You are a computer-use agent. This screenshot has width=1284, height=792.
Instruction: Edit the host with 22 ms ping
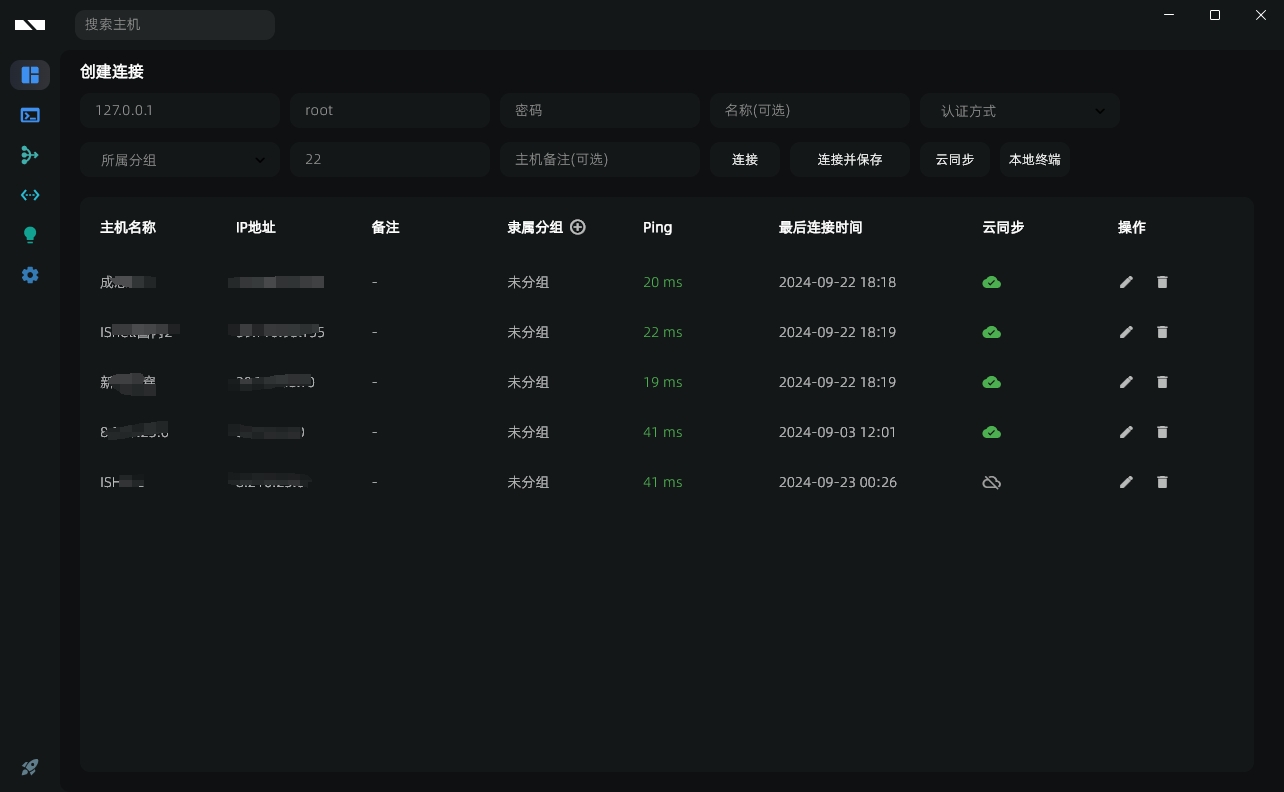[x=1126, y=332]
